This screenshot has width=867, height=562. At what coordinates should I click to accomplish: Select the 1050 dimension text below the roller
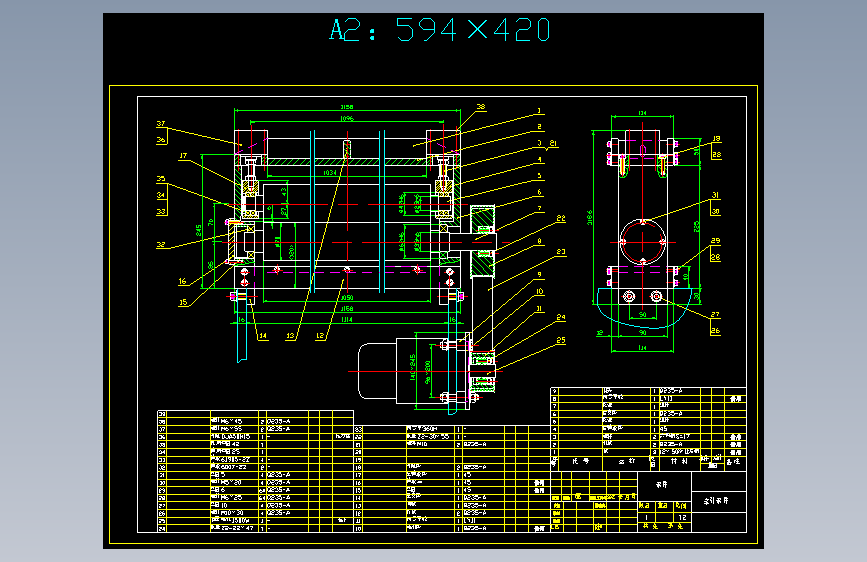pyautogui.click(x=347, y=298)
